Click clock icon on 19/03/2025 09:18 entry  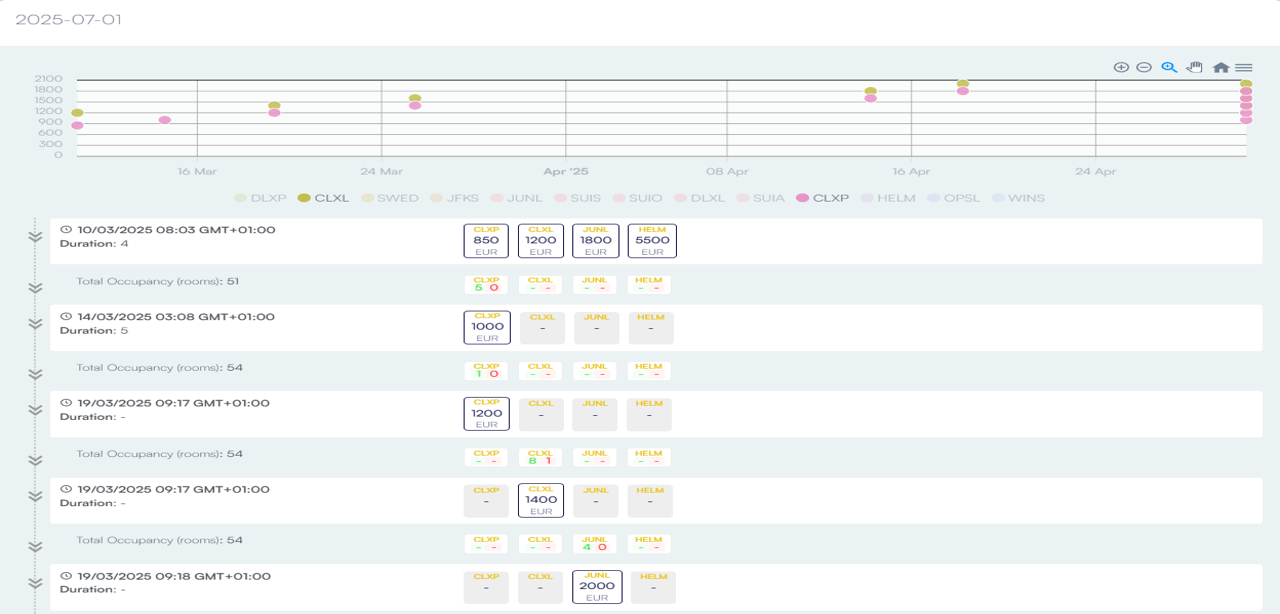[66, 576]
